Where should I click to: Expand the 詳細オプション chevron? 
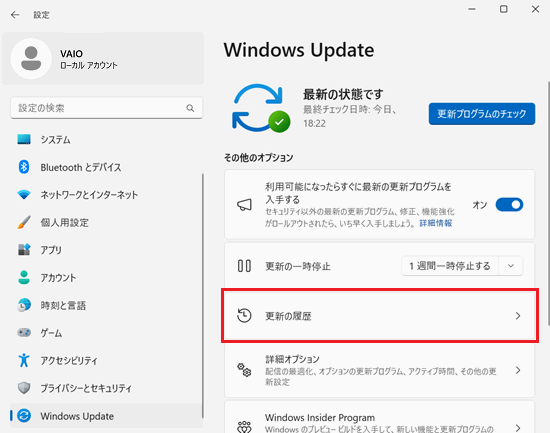[518, 370]
